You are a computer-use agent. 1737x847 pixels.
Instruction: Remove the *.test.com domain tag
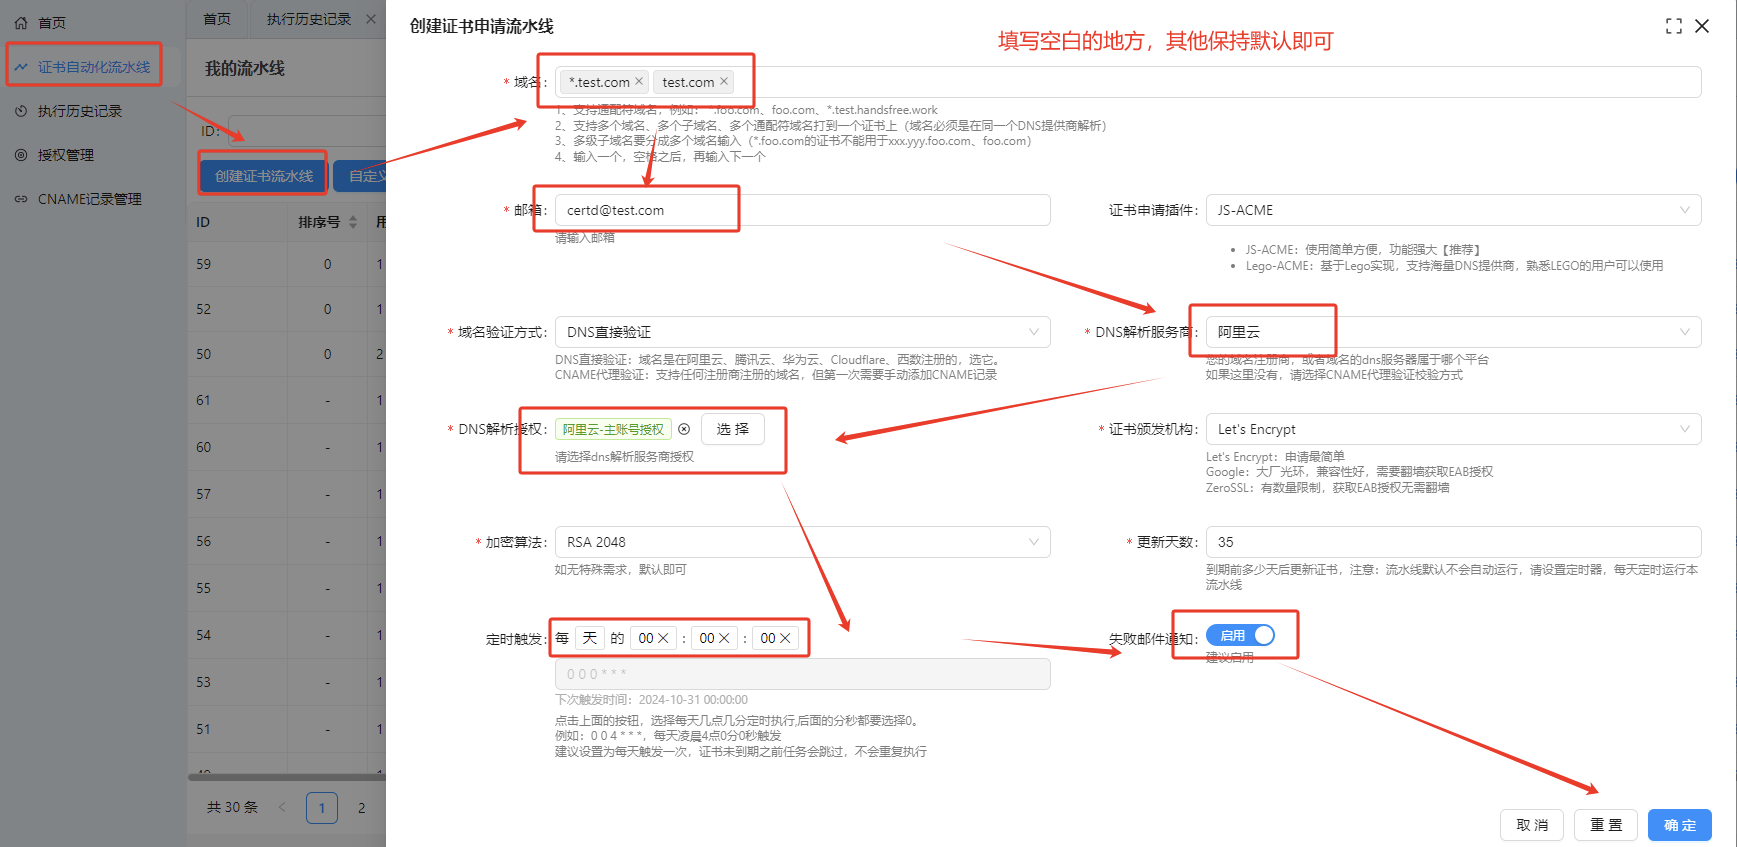point(639,82)
